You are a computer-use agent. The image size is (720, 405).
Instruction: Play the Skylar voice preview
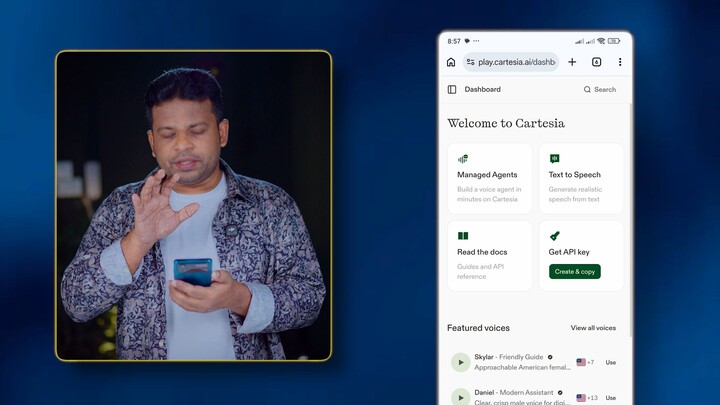pyautogui.click(x=461, y=362)
